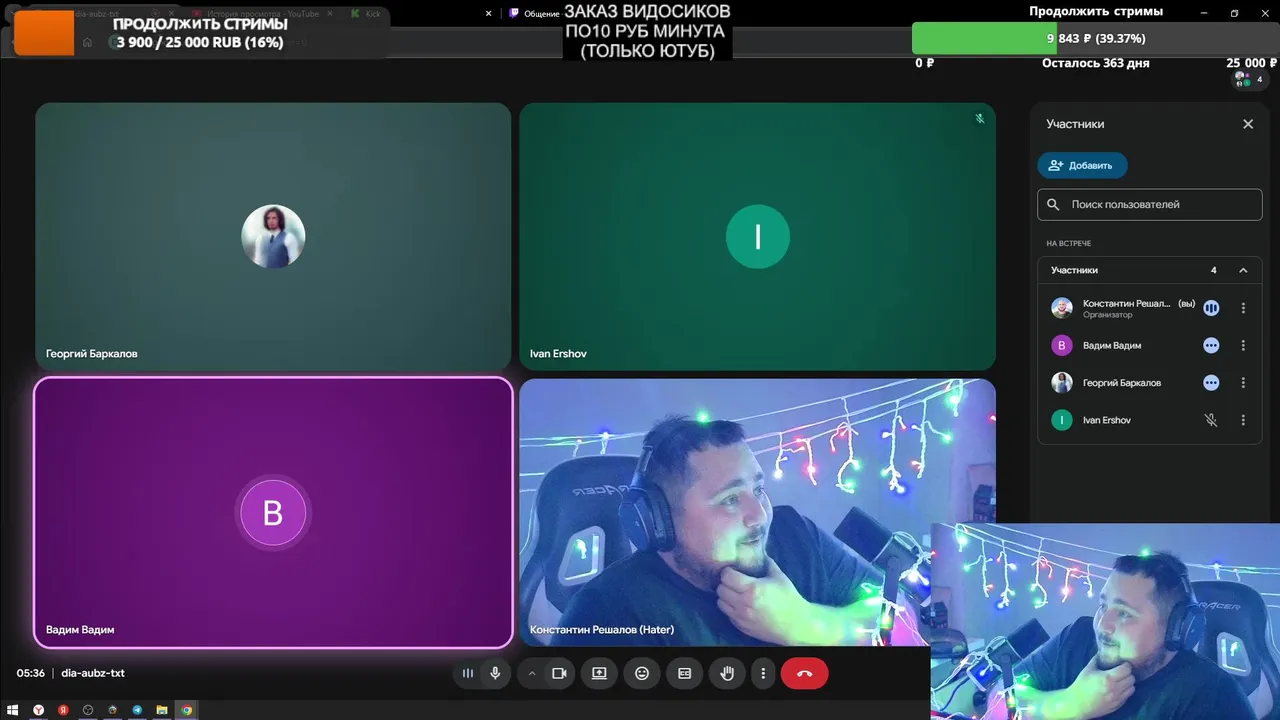This screenshot has height=720, width=1280.
Task: Click the purple B avatar in the participants list
Action: 1062,345
